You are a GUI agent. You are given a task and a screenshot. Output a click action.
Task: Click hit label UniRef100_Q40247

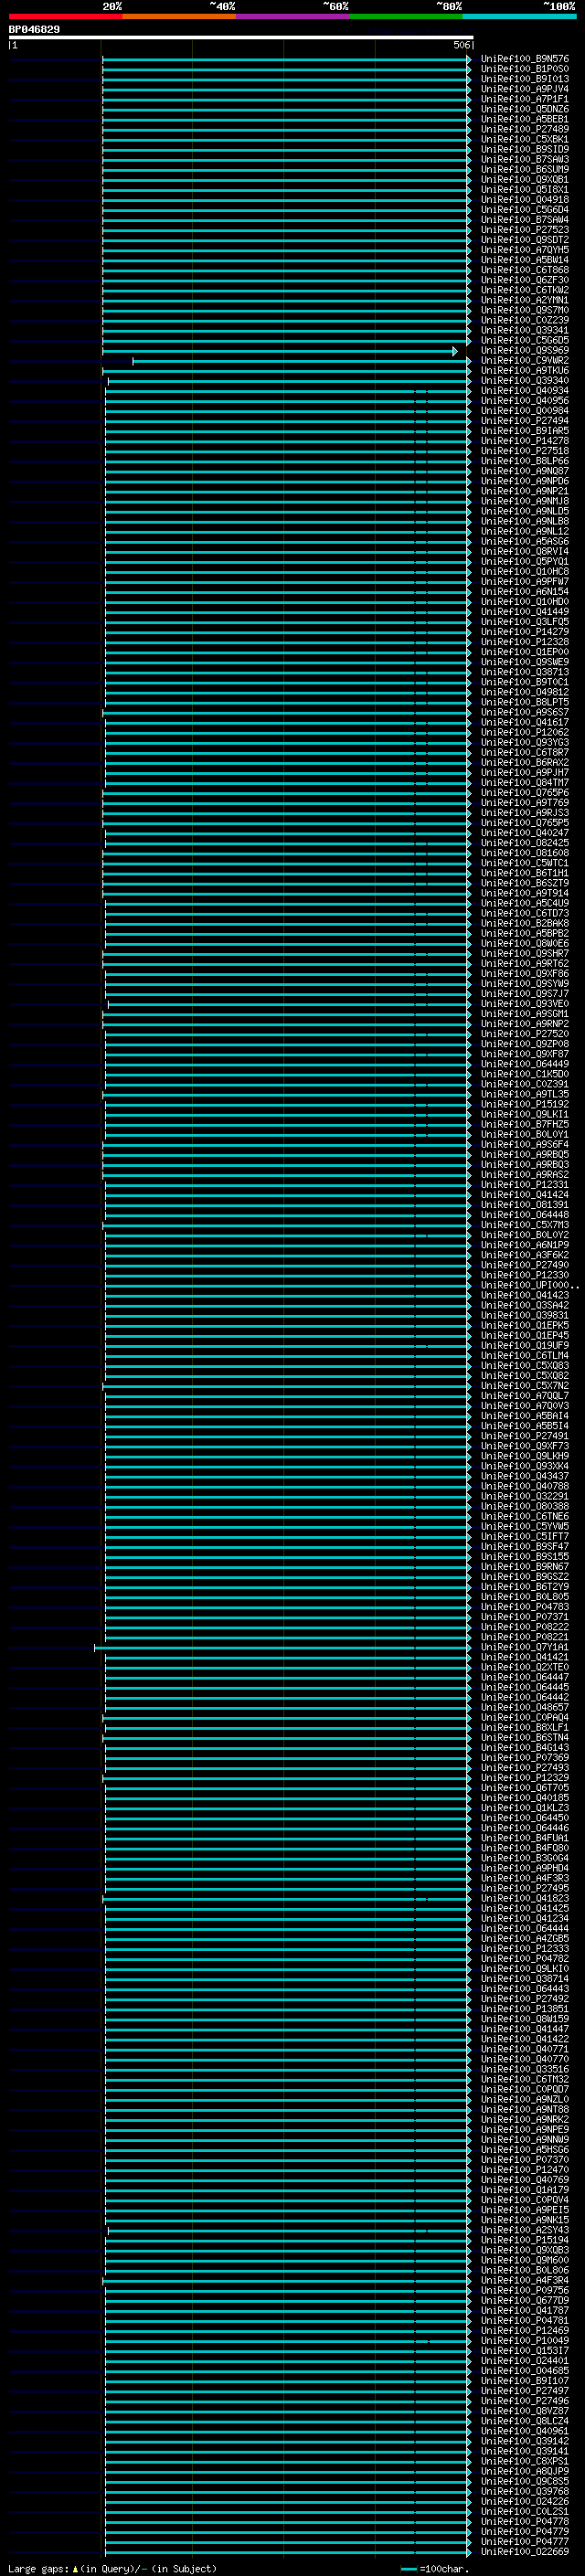tap(525, 833)
